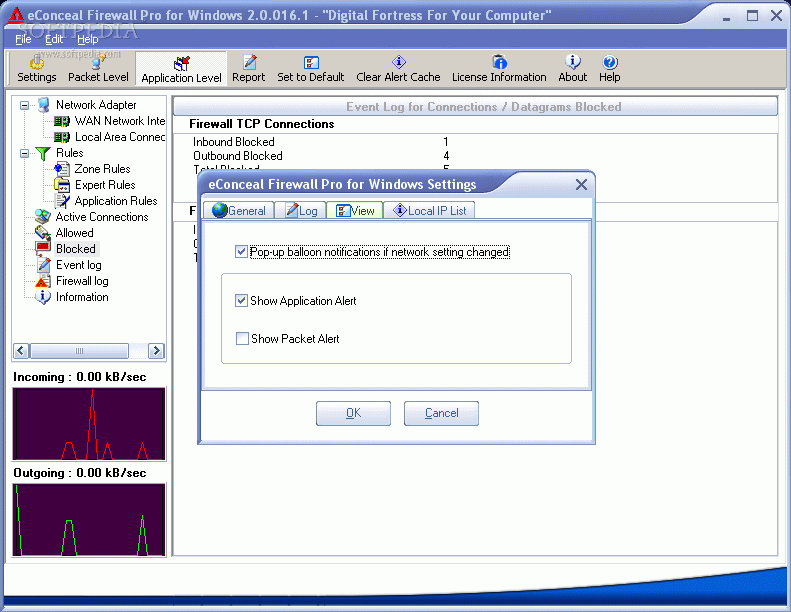Viewport: 791px width, 612px height.
Task: Click the tree horizontal scrollbar thumb
Action: coord(79,351)
